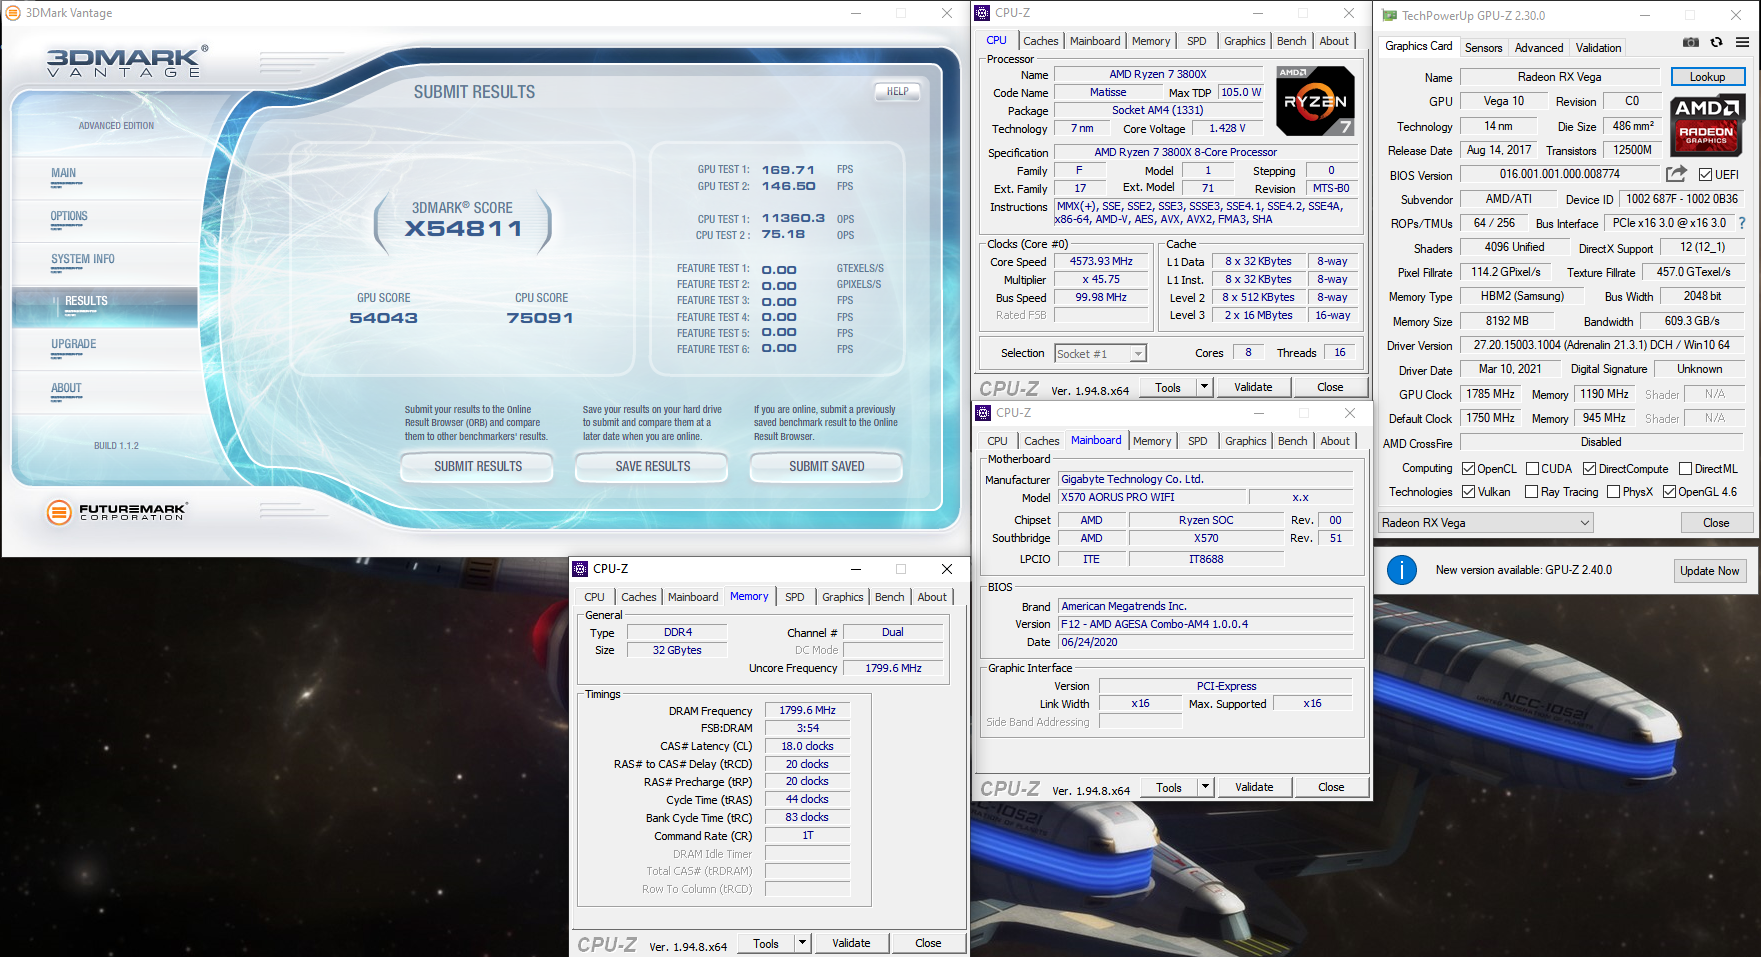The width and height of the screenshot is (1761, 957).
Task: Toggle the CUDA checkbox
Action: coord(1532,469)
